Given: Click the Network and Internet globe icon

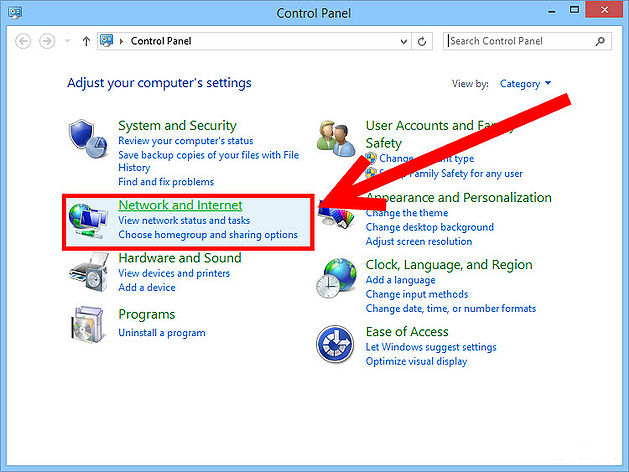Looking at the screenshot, I should click(x=88, y=221).
